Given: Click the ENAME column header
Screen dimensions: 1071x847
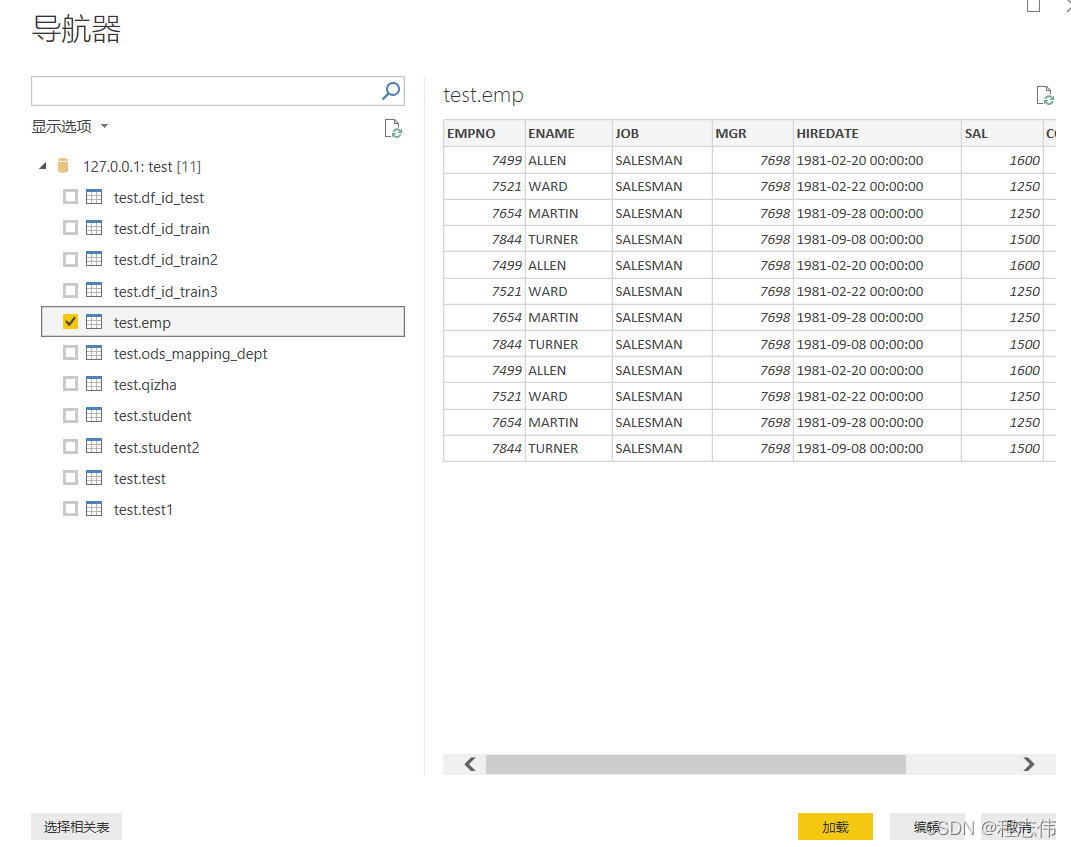Looking at the screenshot, I should (x=568, y=133).
